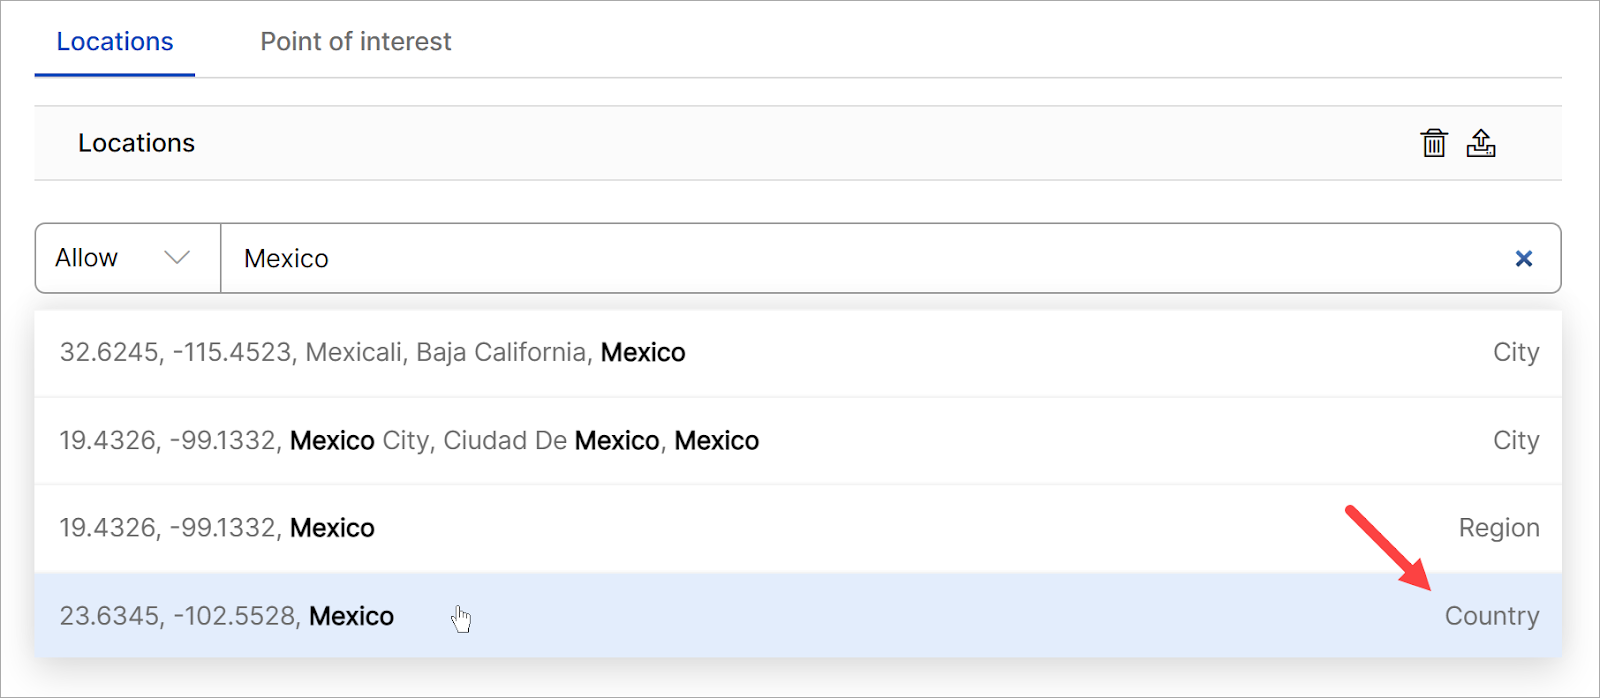Switch to the Locations tab
This screenshot has height=698, width=1600.
115,42
